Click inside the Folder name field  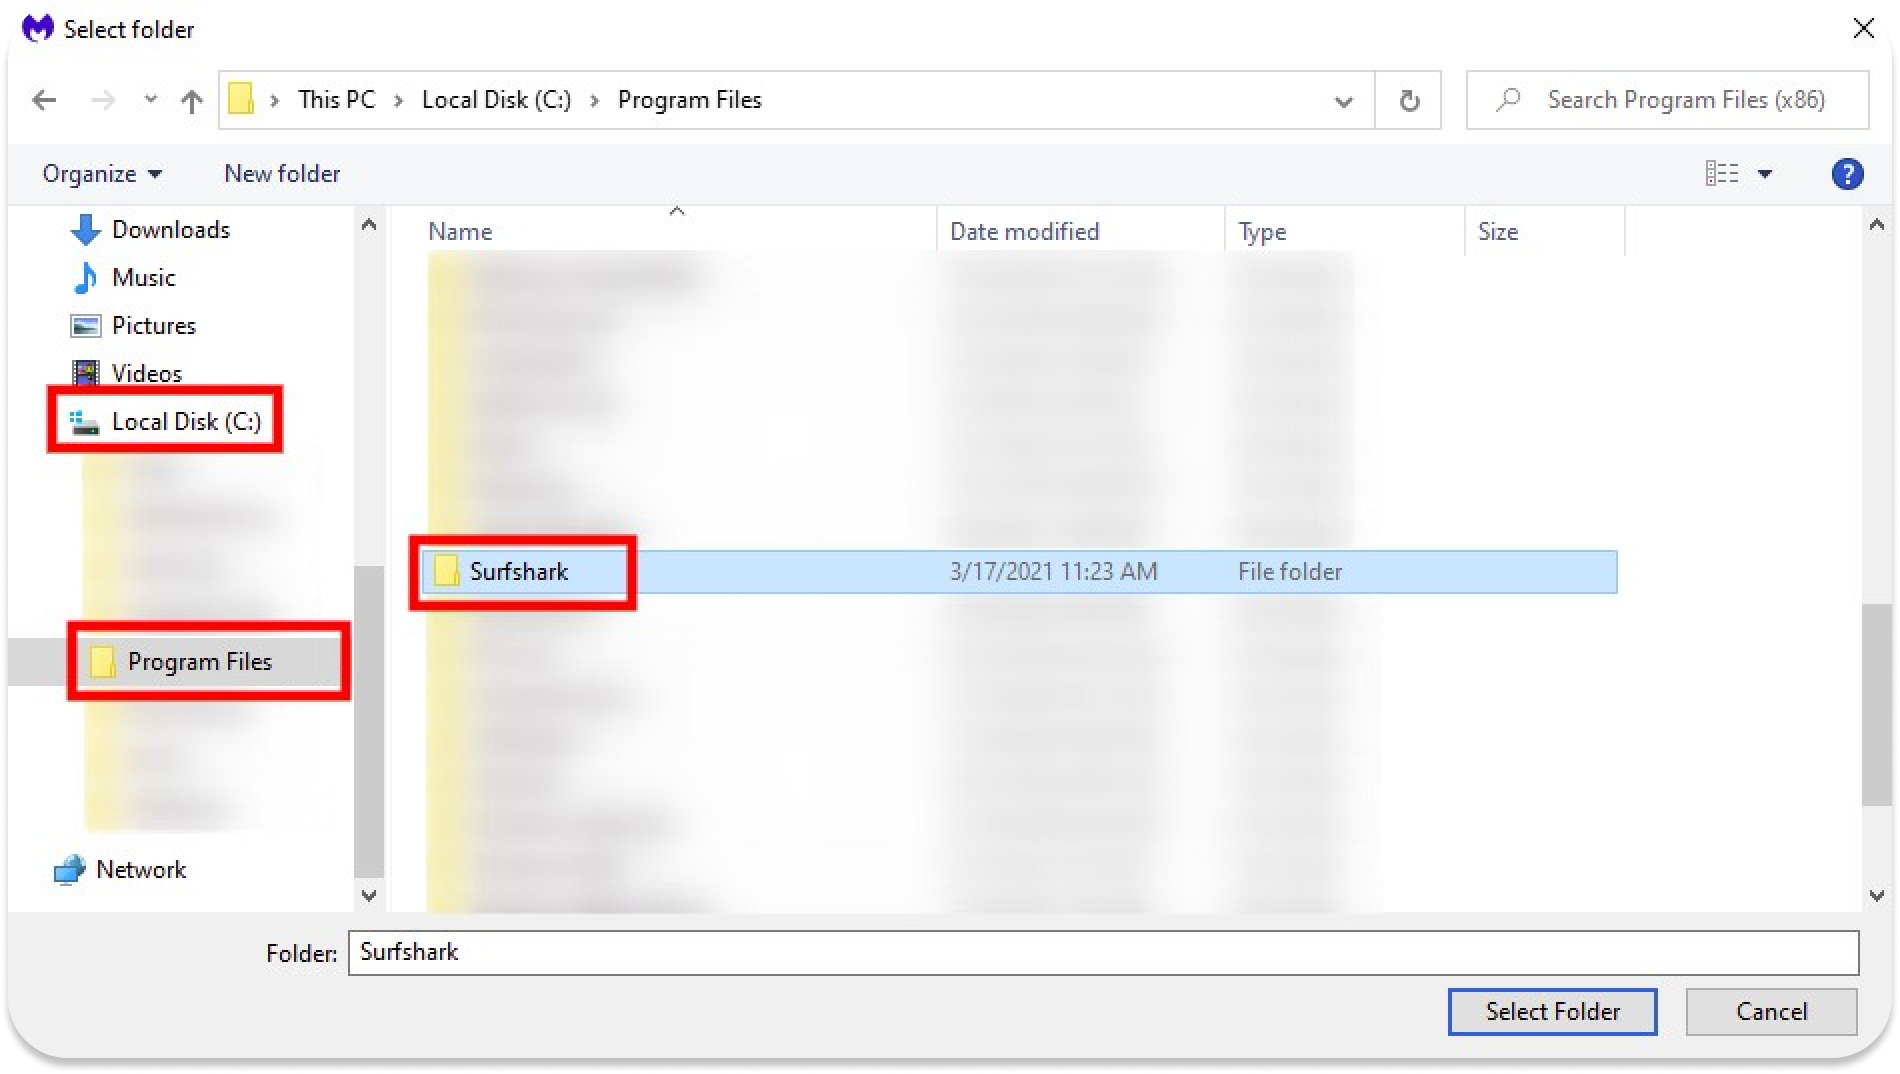point(1100,952)
